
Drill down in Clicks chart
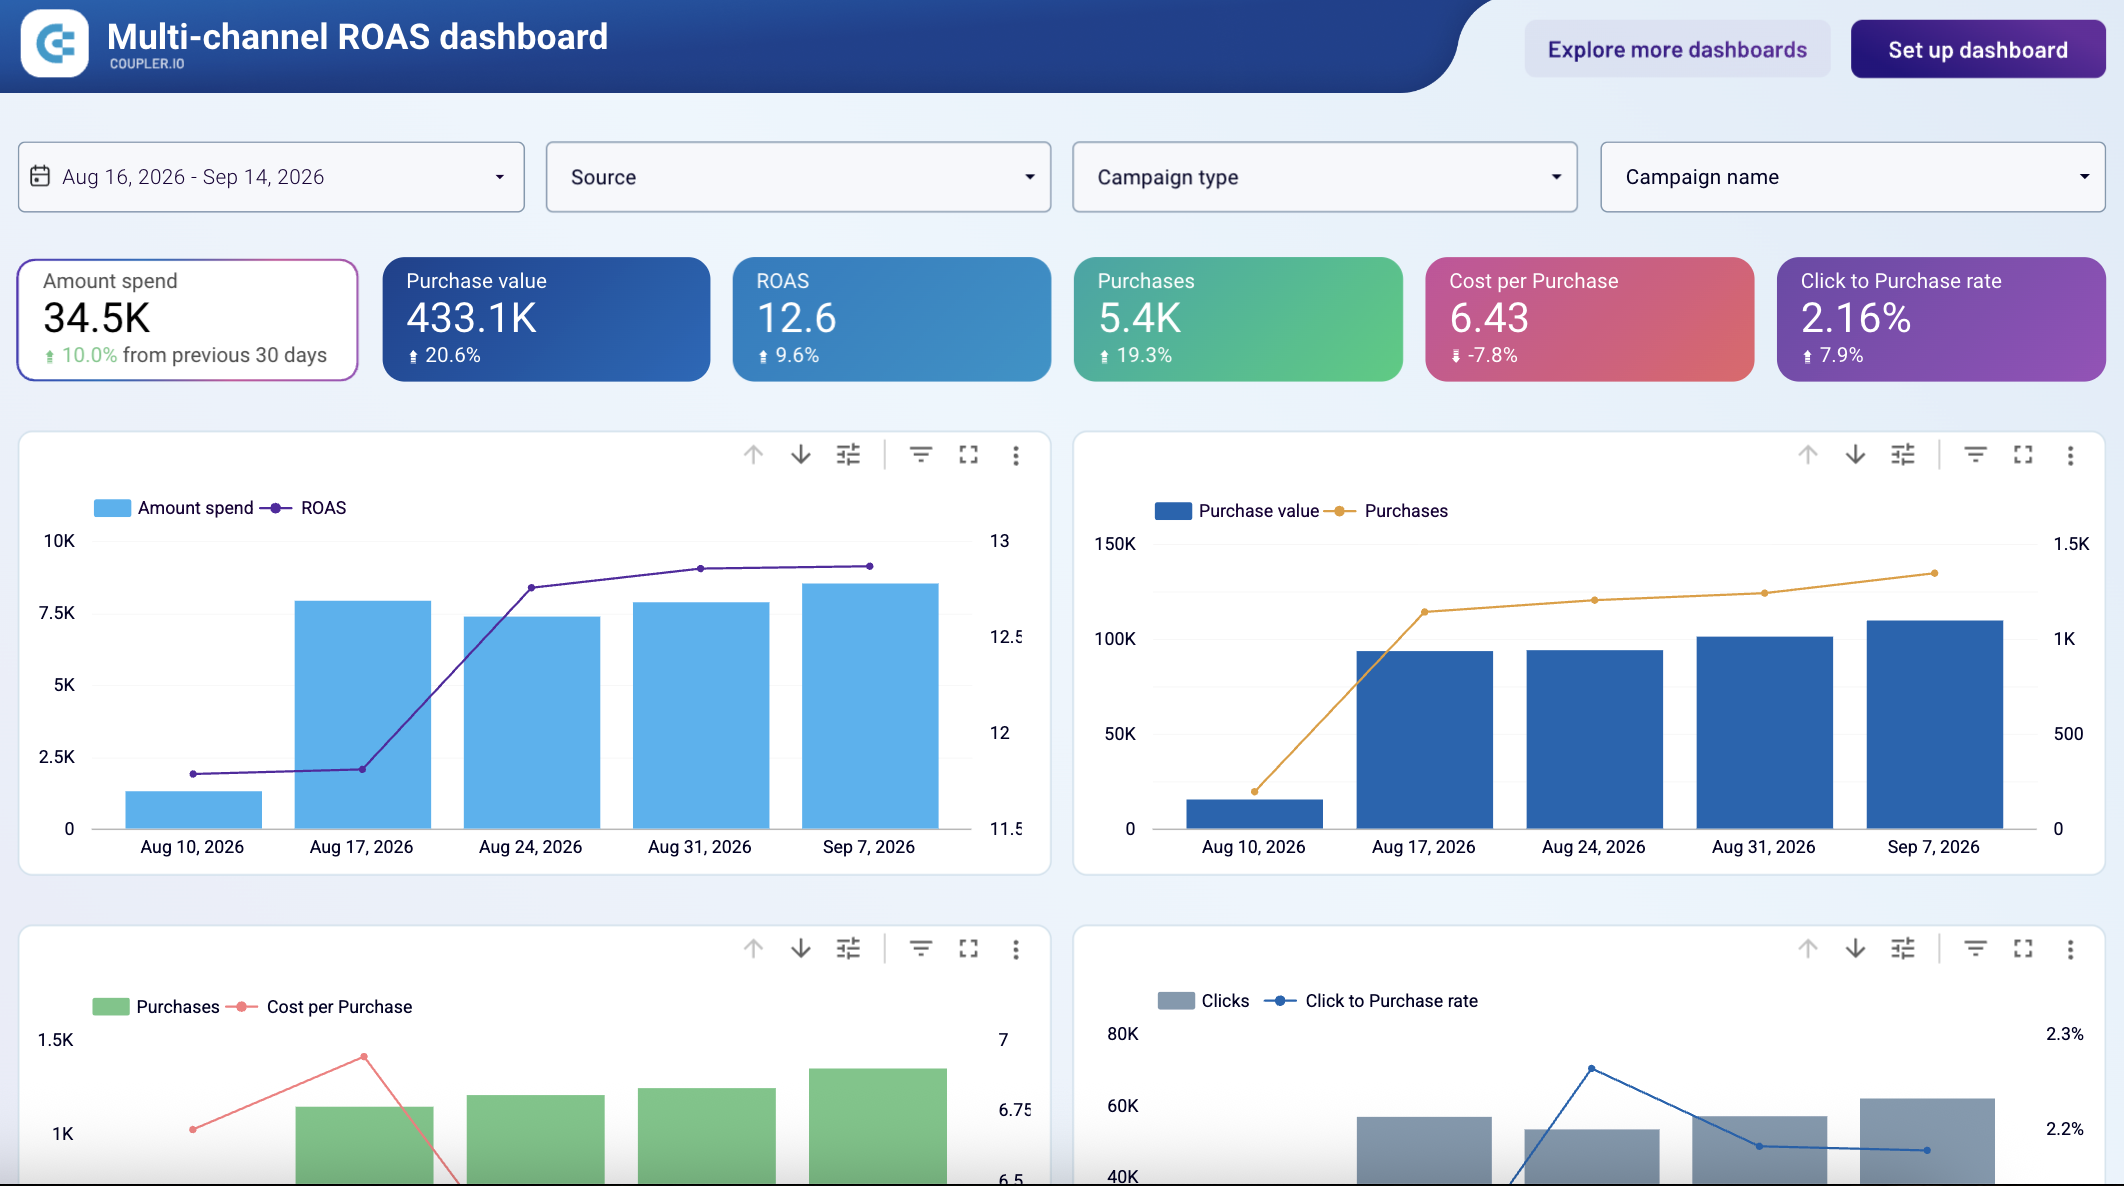(x=1855, y=948)
